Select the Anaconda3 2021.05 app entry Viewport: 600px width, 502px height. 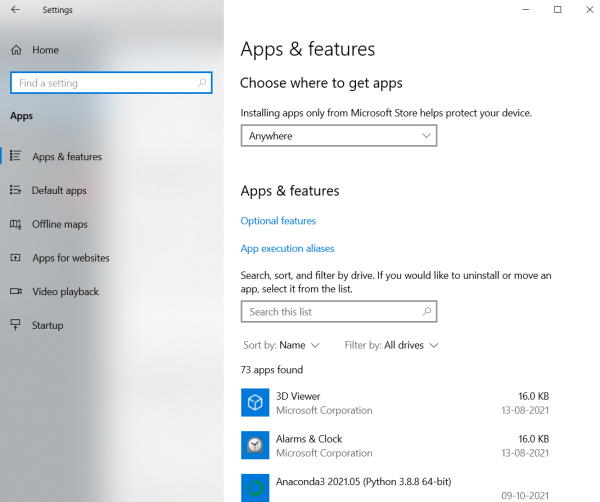[395, 488]
